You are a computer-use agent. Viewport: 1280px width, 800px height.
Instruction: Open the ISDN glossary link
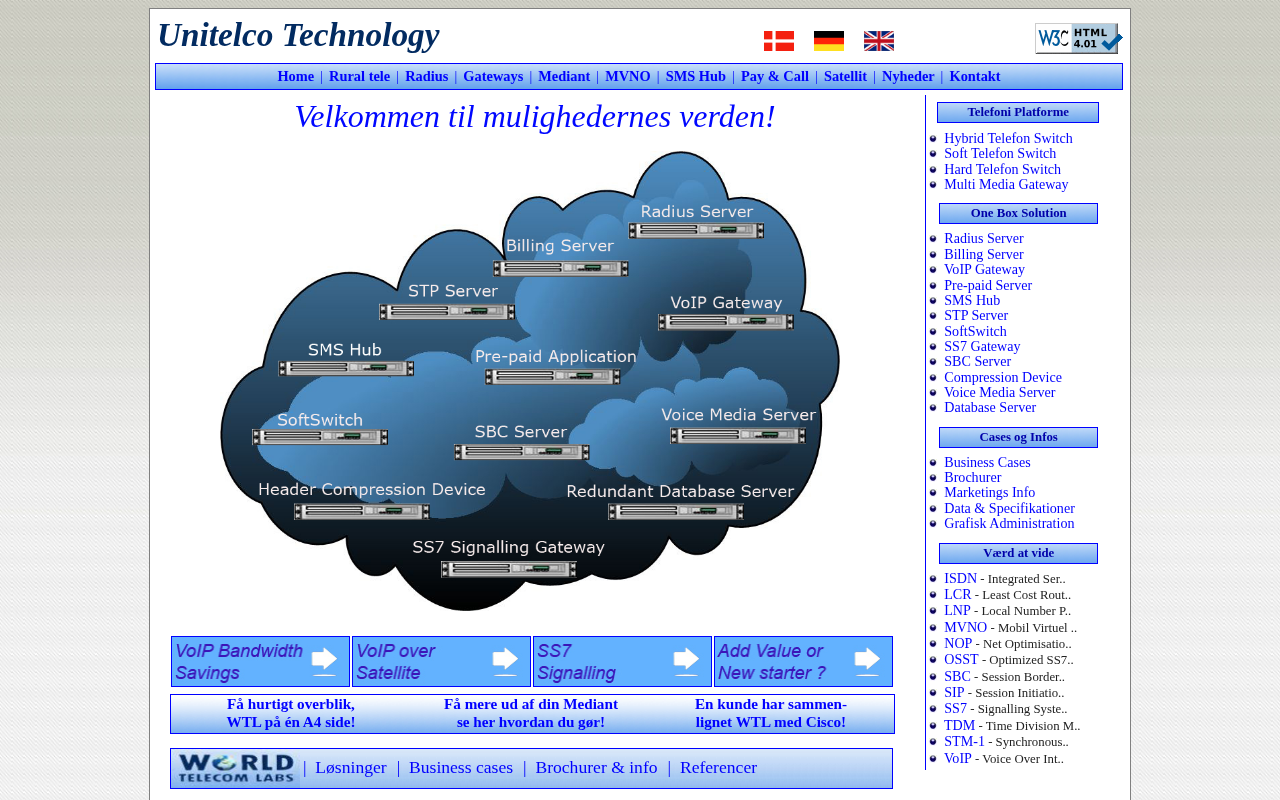pyautogui.click(x=960, y=579)
